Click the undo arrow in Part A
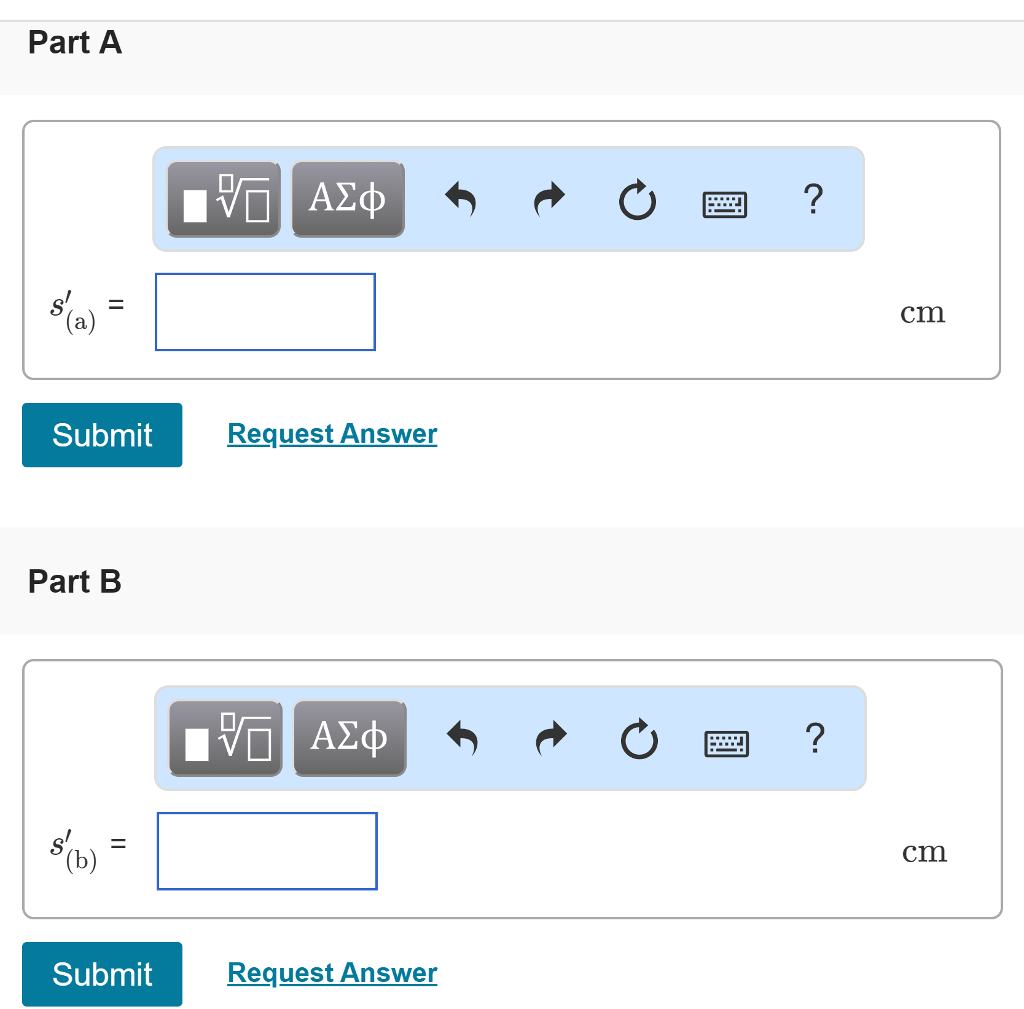The image size is (1024, 1009). 460,201
